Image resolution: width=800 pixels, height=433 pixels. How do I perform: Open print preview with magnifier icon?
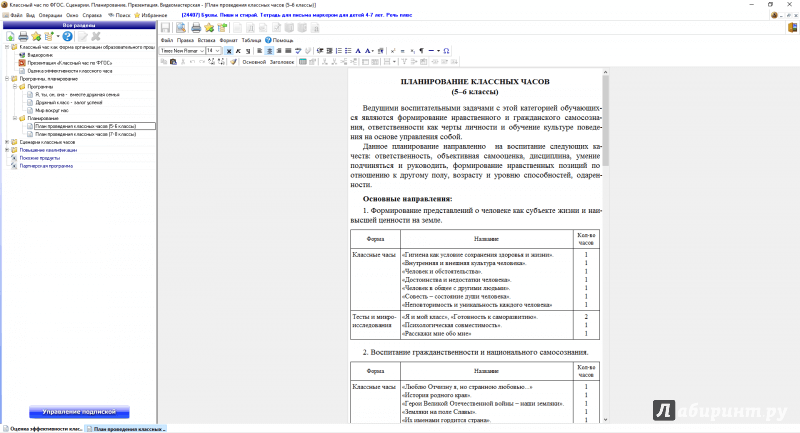pos(181,28)
